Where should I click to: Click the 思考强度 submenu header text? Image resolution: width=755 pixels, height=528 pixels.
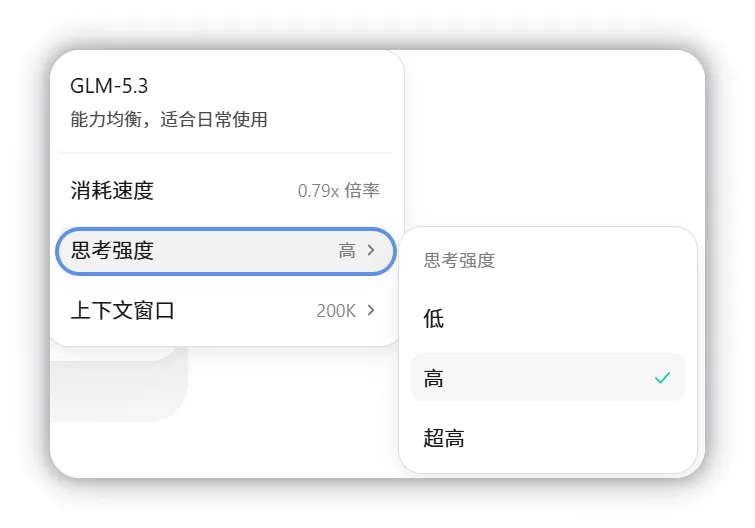459,260
